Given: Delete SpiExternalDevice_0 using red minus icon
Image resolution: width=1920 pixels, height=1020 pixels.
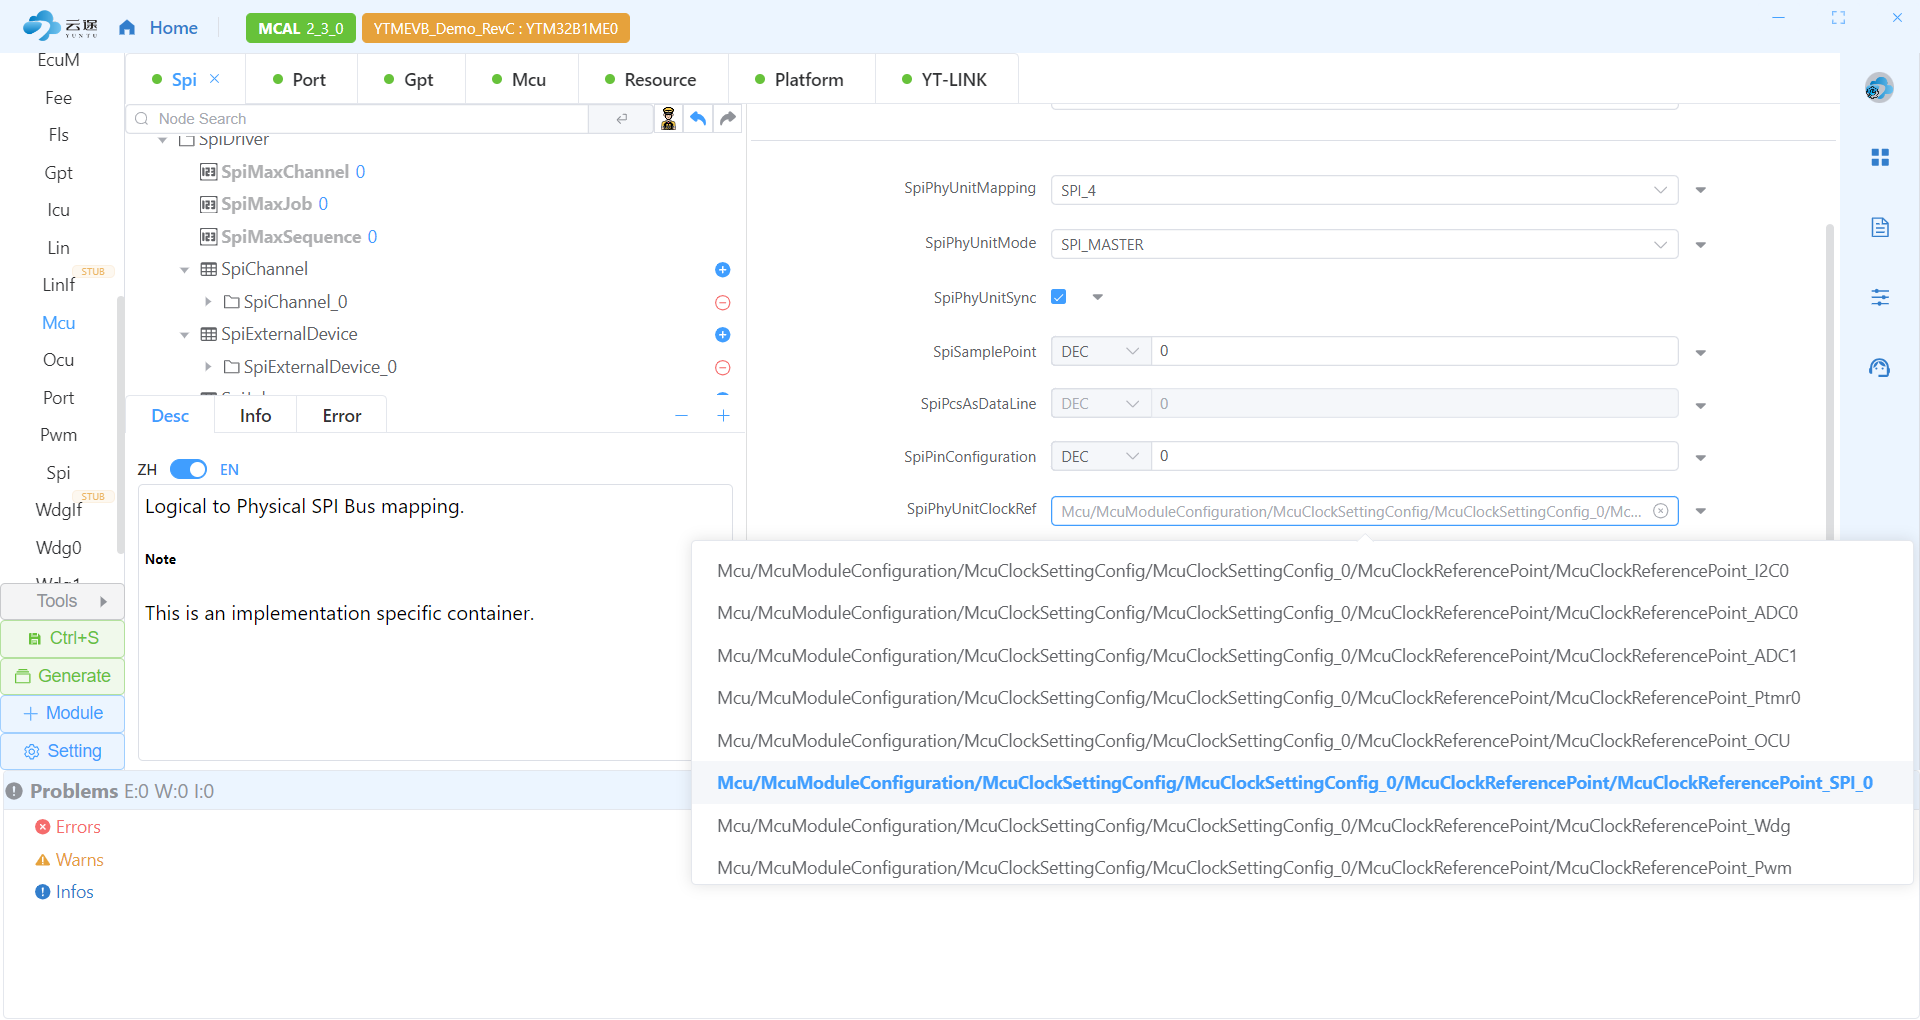Looking at the screenshot, I should [x=723, y=368].
